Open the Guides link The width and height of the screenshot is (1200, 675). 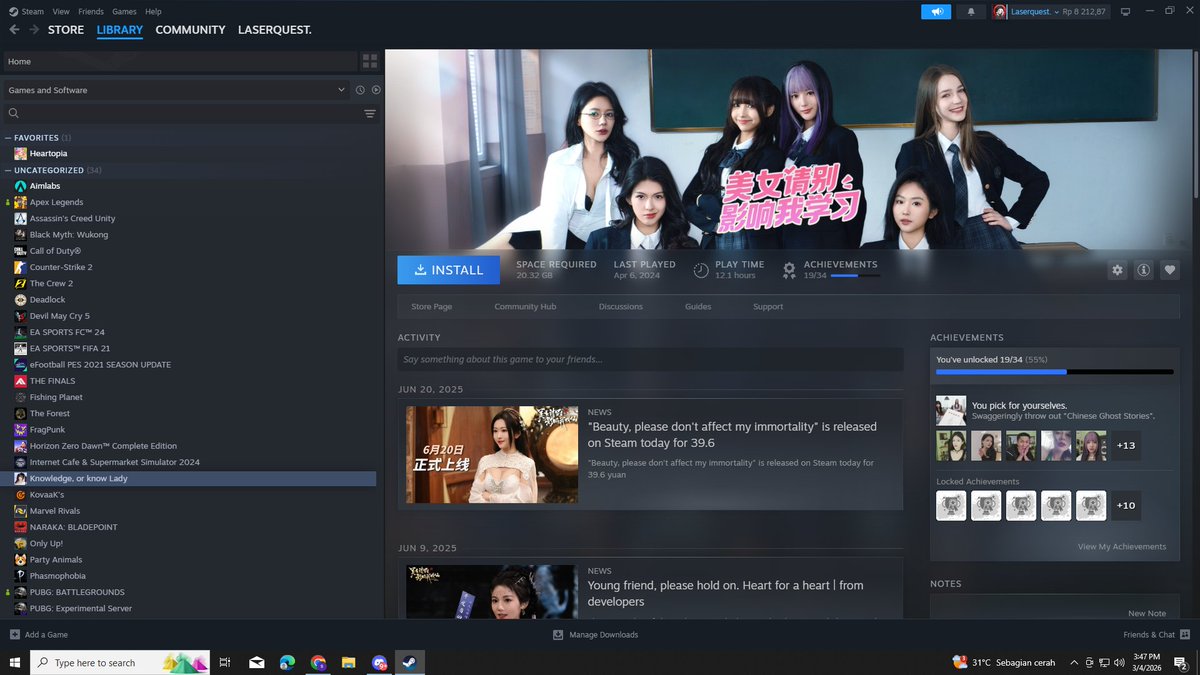pyautogui.click(x=698, y=306)
